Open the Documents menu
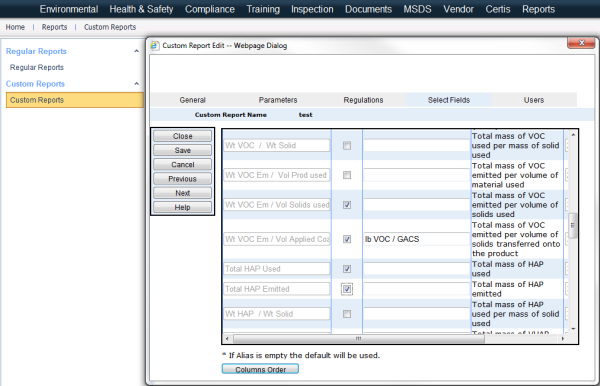 pyautogui.click(x=368, y=9)
